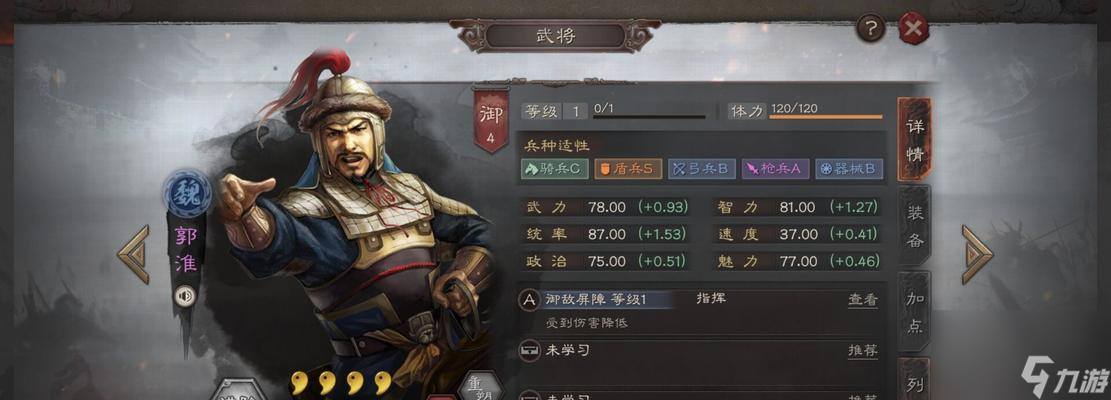This screenshot has width=1111, height=400.
Task: Click the red 御 cost banner
Action: click(x=491, y=120)
